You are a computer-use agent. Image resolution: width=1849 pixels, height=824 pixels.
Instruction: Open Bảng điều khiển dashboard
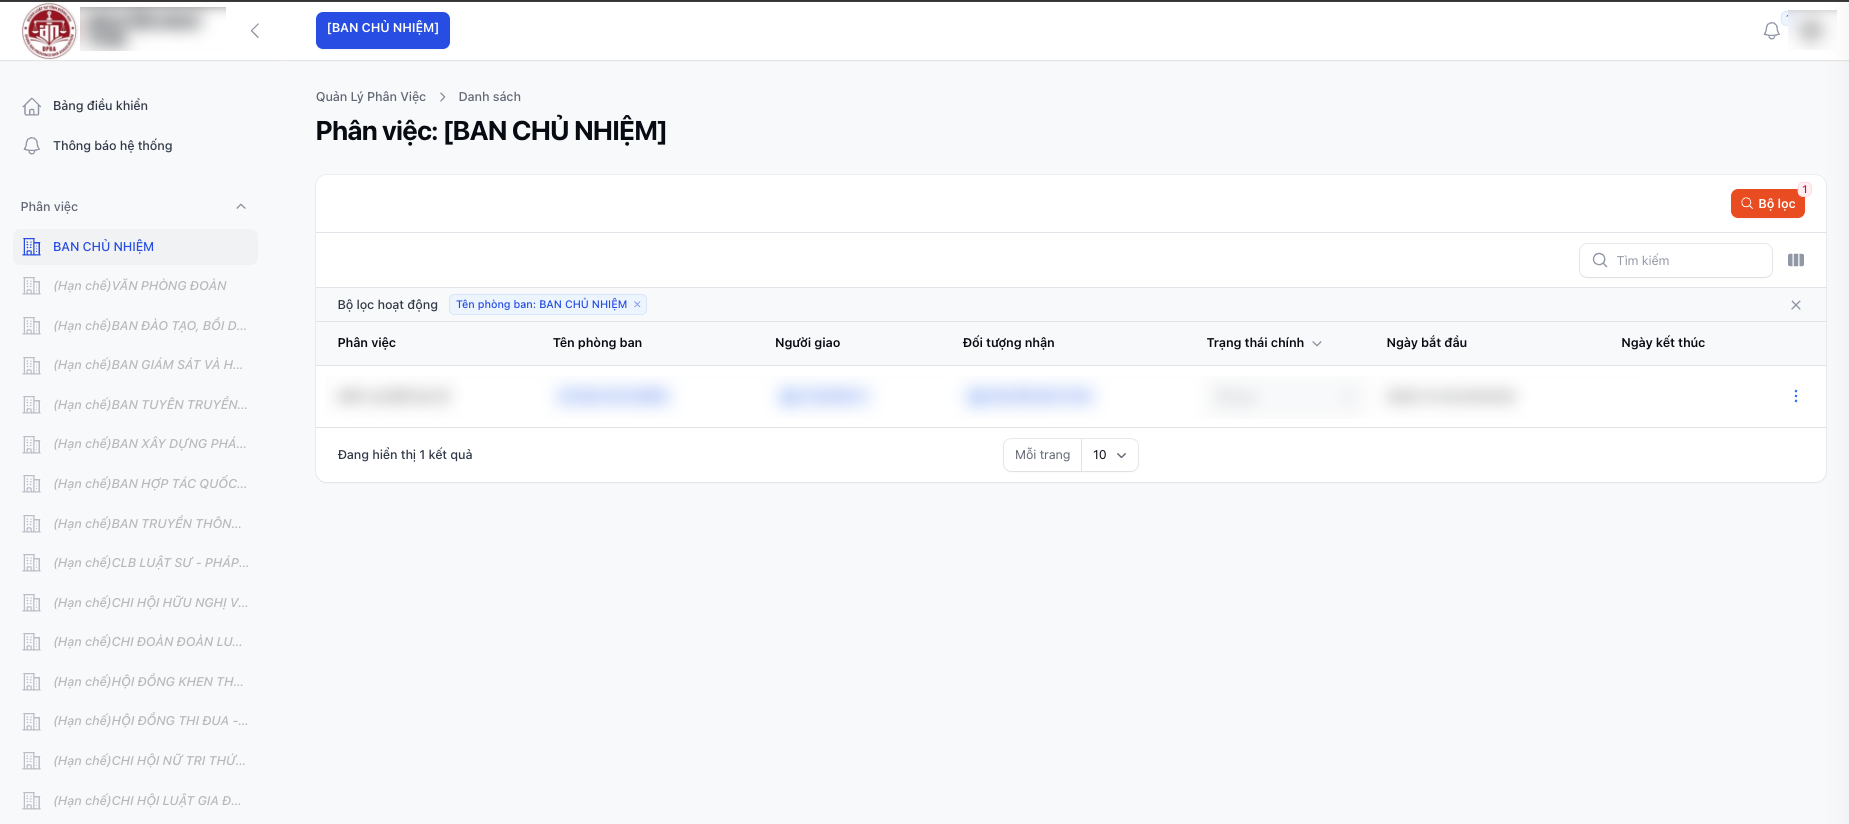[100, 106]
